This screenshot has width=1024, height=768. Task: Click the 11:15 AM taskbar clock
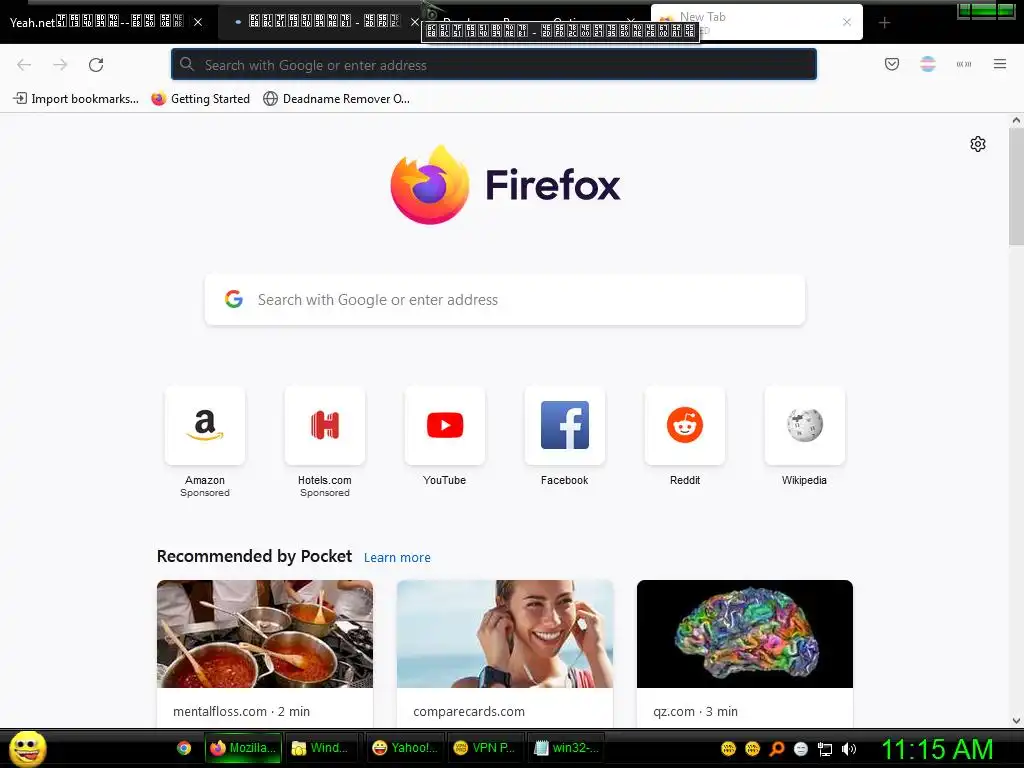tap(937, 748)
